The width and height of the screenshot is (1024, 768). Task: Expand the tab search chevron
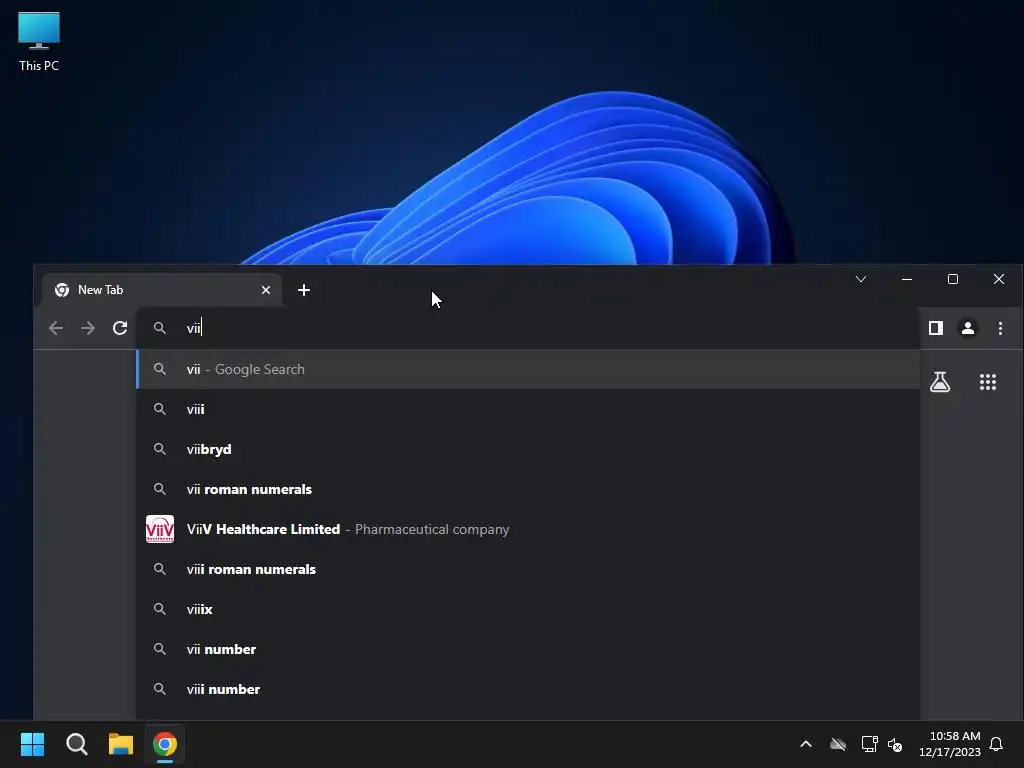(861, 280)
